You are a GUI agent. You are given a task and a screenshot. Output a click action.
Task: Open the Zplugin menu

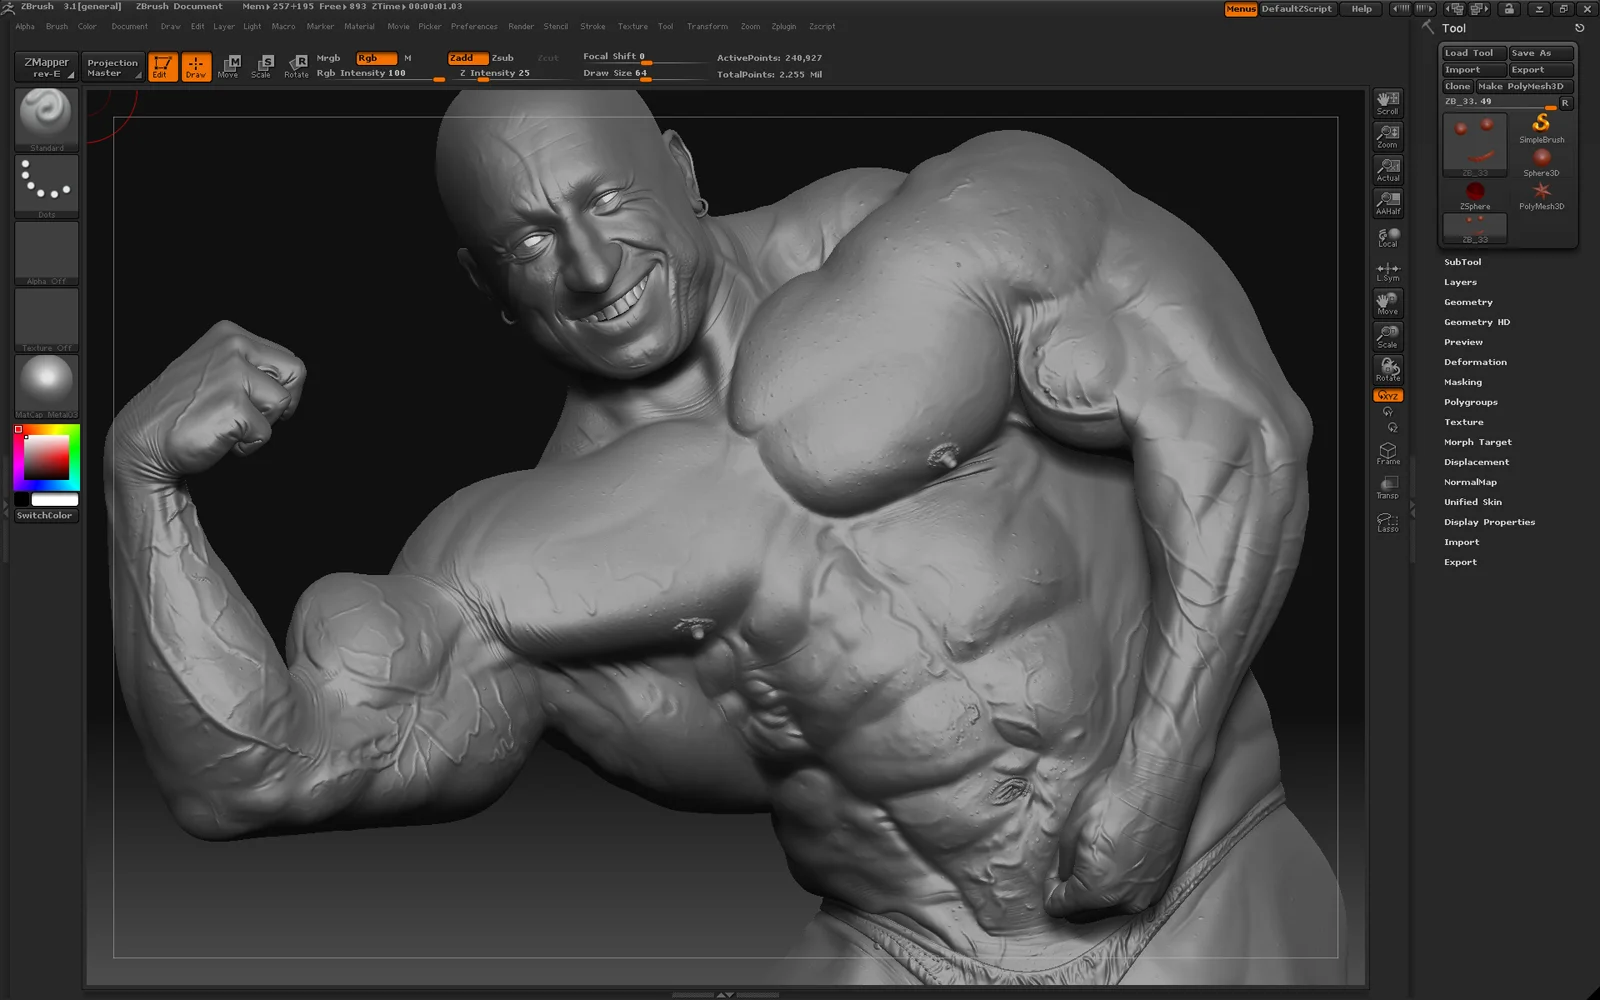coord(784,27)
